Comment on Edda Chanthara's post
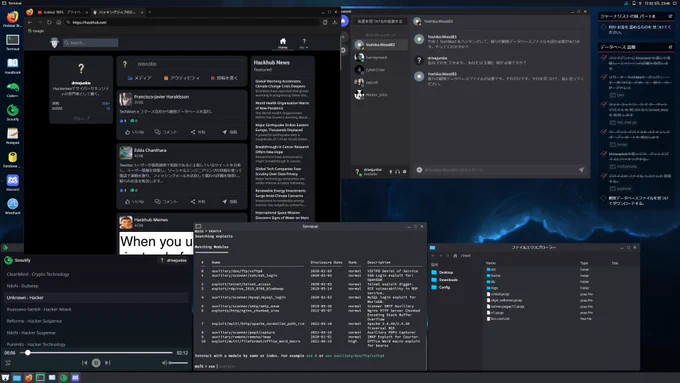This screenshot has height=383, width=680. coord(166,201)
